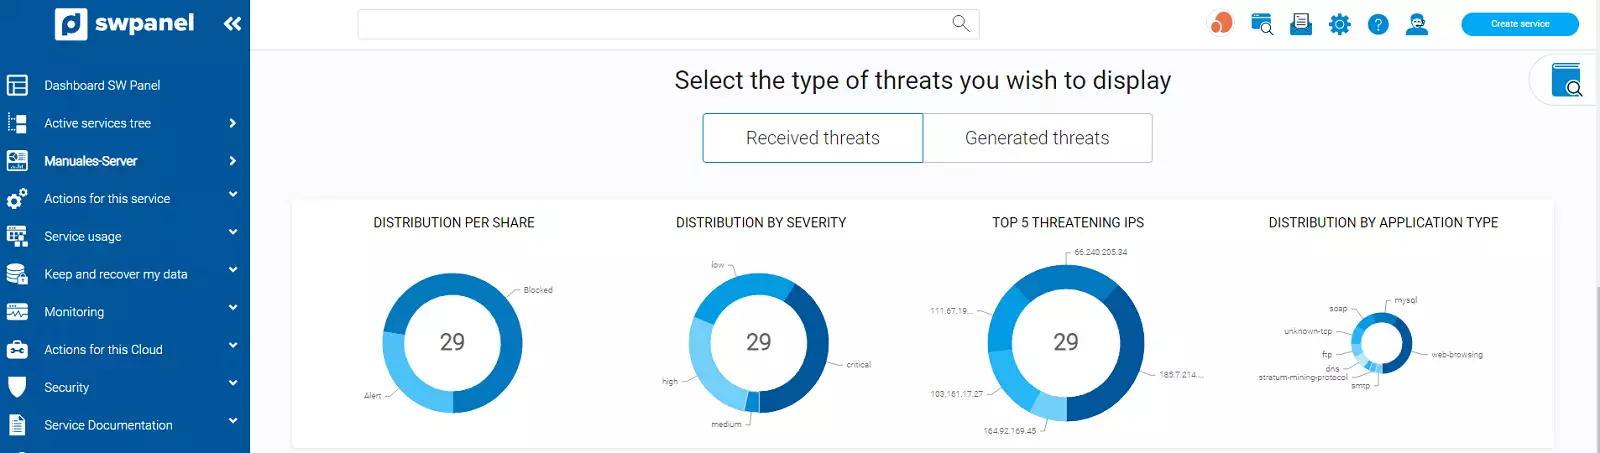This screenshot has height=453, width=1600.
Task: Click the swpanel logo
Action: point(125,23)
